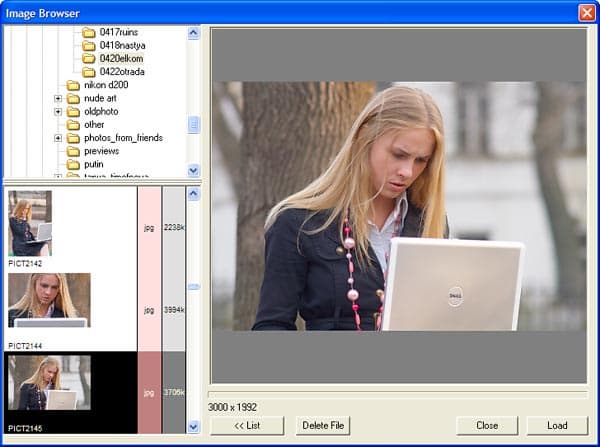Click the oldphoto folder icon
600x447 pixels.
point(73,112)
